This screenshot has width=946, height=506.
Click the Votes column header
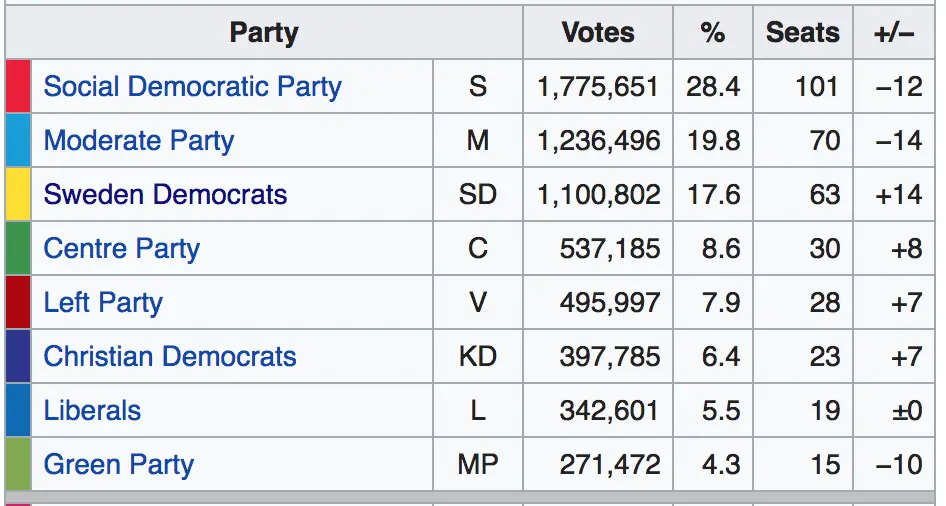tap(598, 33)
